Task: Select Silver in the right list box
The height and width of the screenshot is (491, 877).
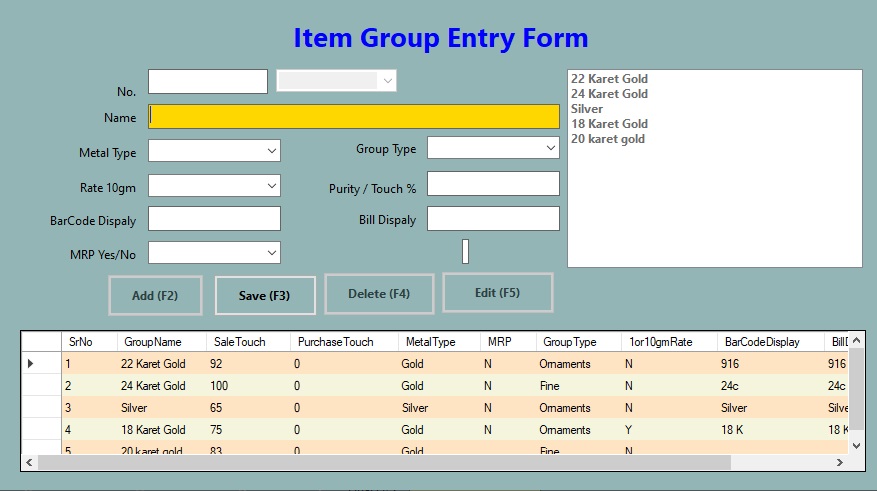Action: (587, 109)
